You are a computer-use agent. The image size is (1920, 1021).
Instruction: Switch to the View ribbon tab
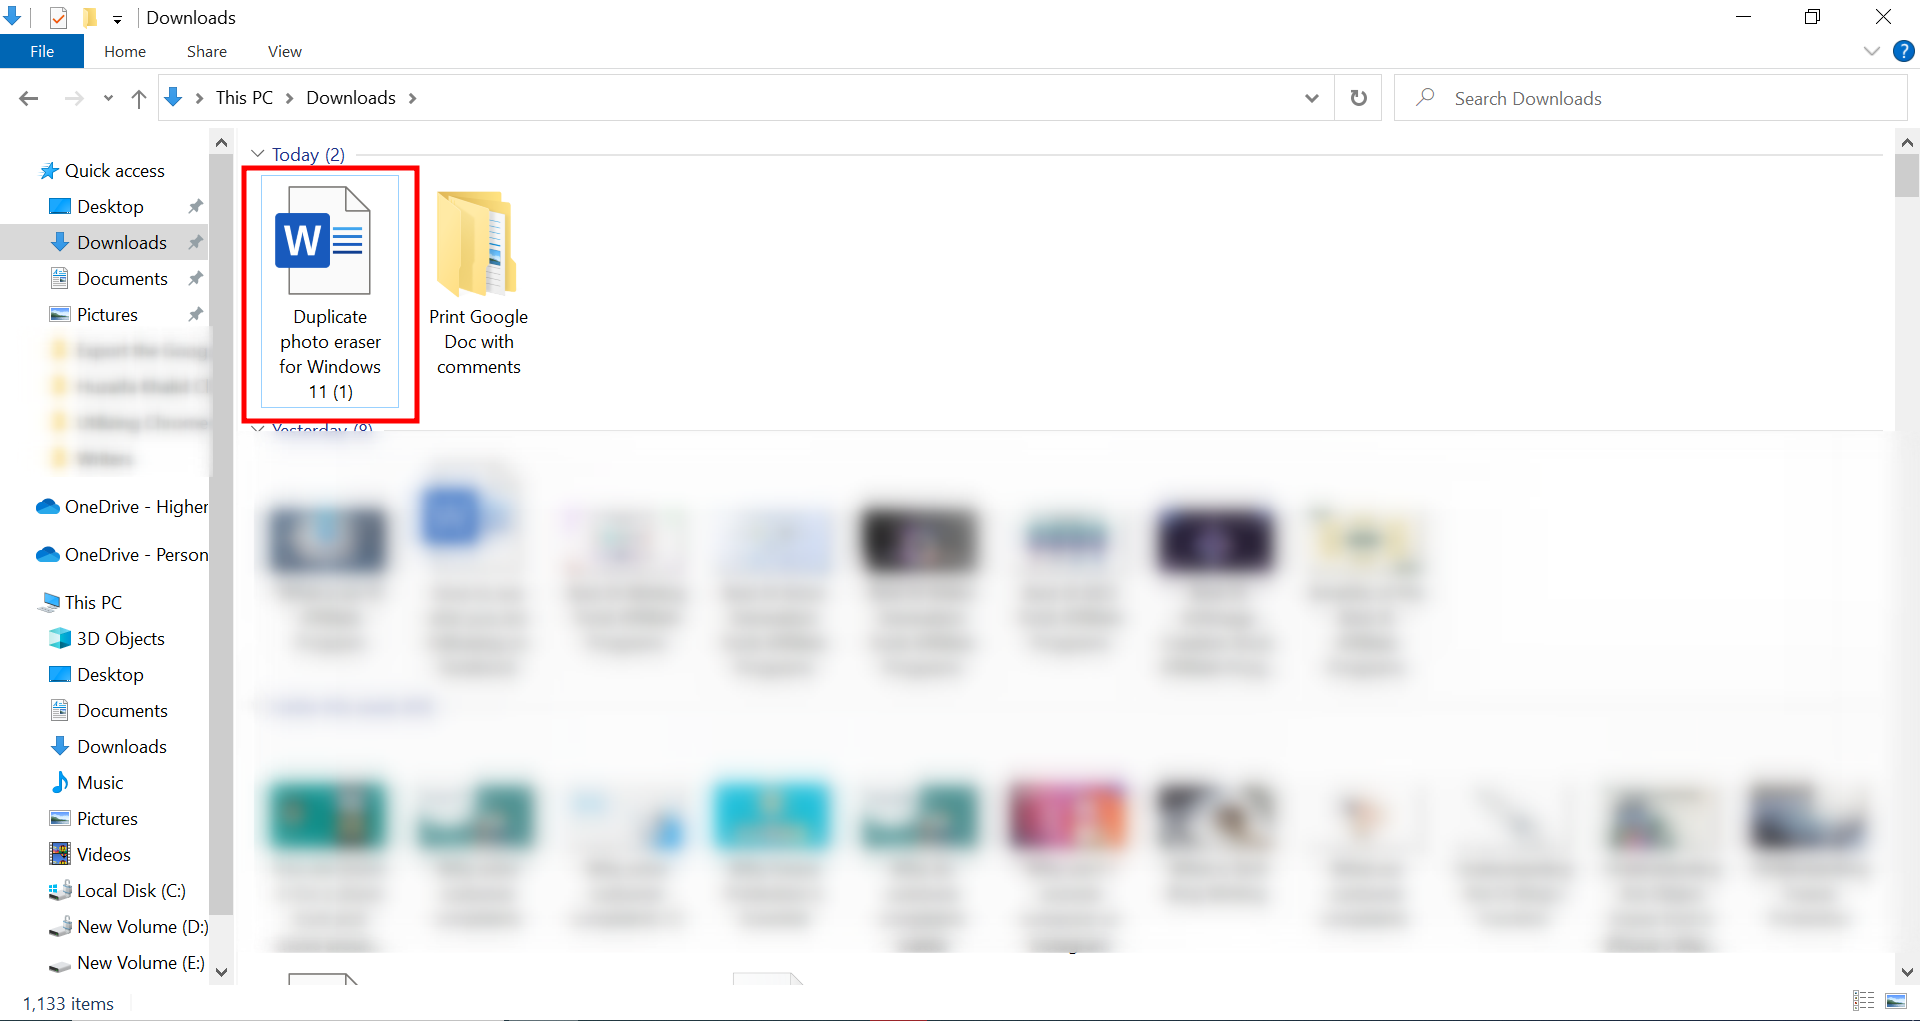(285, 51)
